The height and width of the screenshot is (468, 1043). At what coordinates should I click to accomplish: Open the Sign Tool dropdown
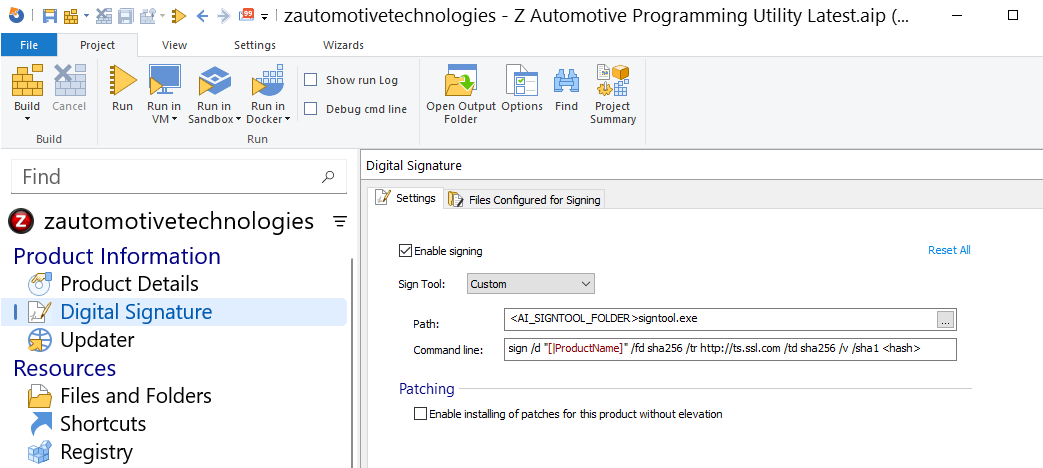click(x=531, y=284)
